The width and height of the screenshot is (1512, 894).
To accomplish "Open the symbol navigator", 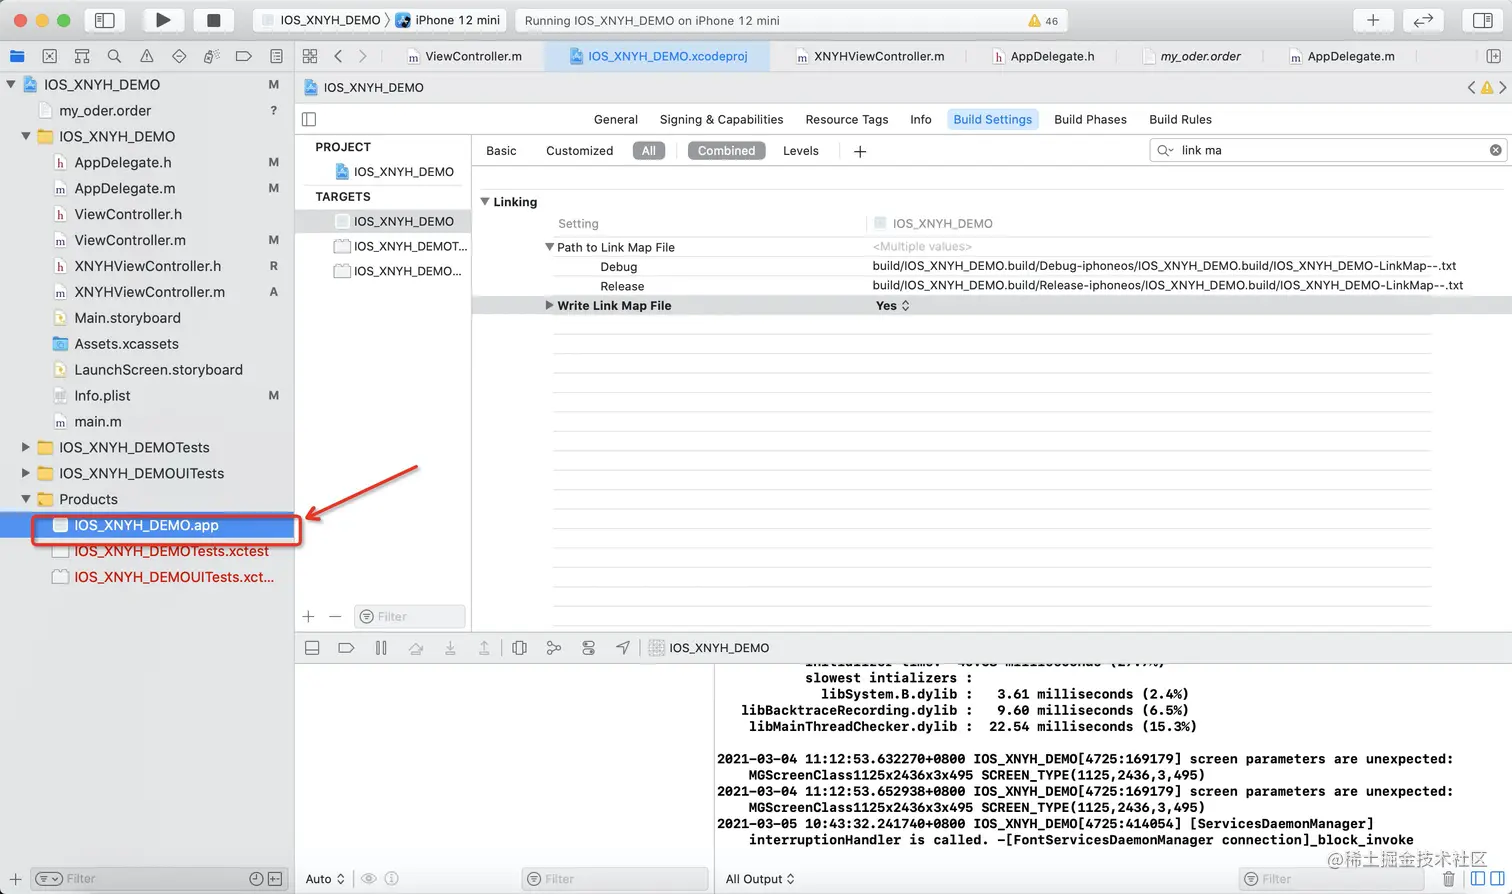I will [x=82, y=56].
